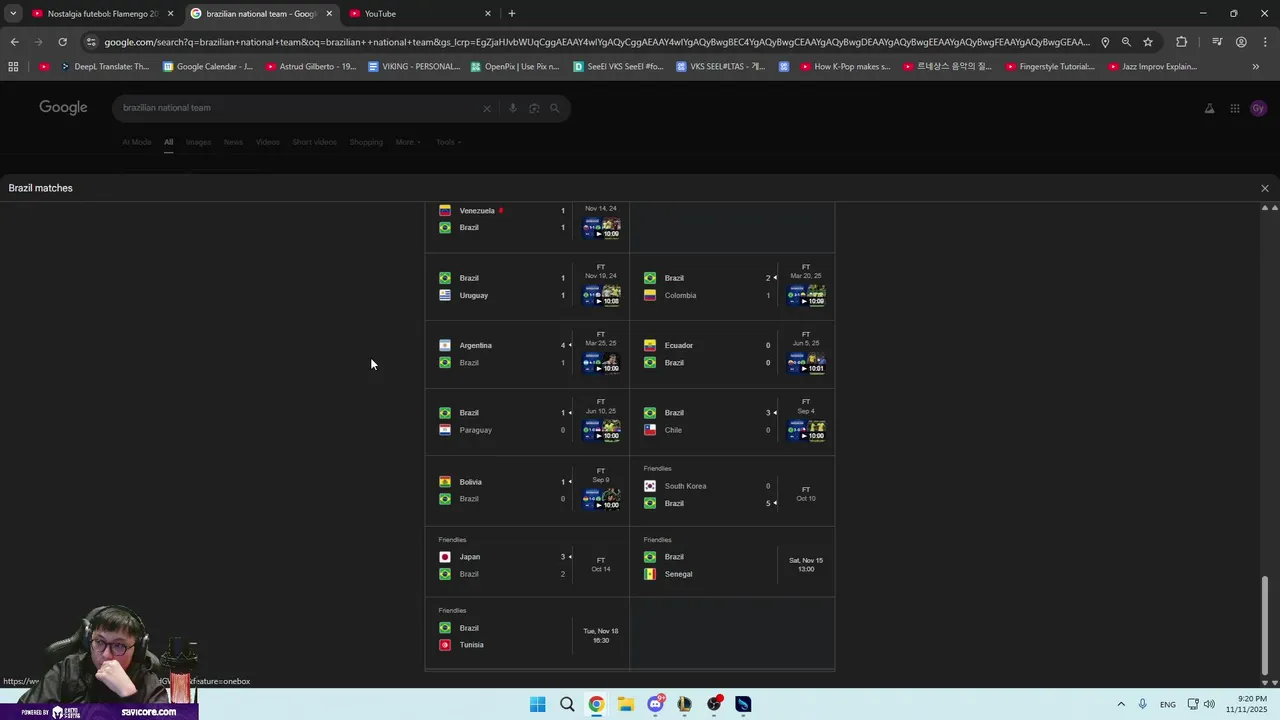1280x720 pixels.
Task: Open the Japan vs Brazil friendly match
Action: (527, 562)
